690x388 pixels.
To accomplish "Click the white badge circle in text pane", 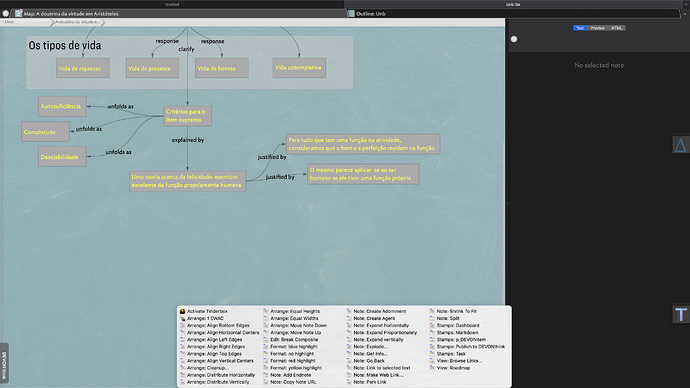I will (x=514, y=39).
